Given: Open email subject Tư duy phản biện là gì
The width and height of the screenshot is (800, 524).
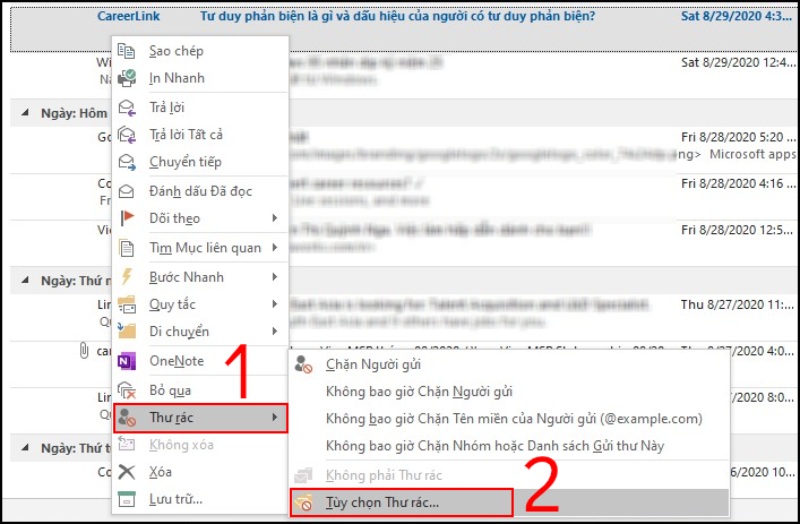Looking at the screenshot, I should click(397, 16).
